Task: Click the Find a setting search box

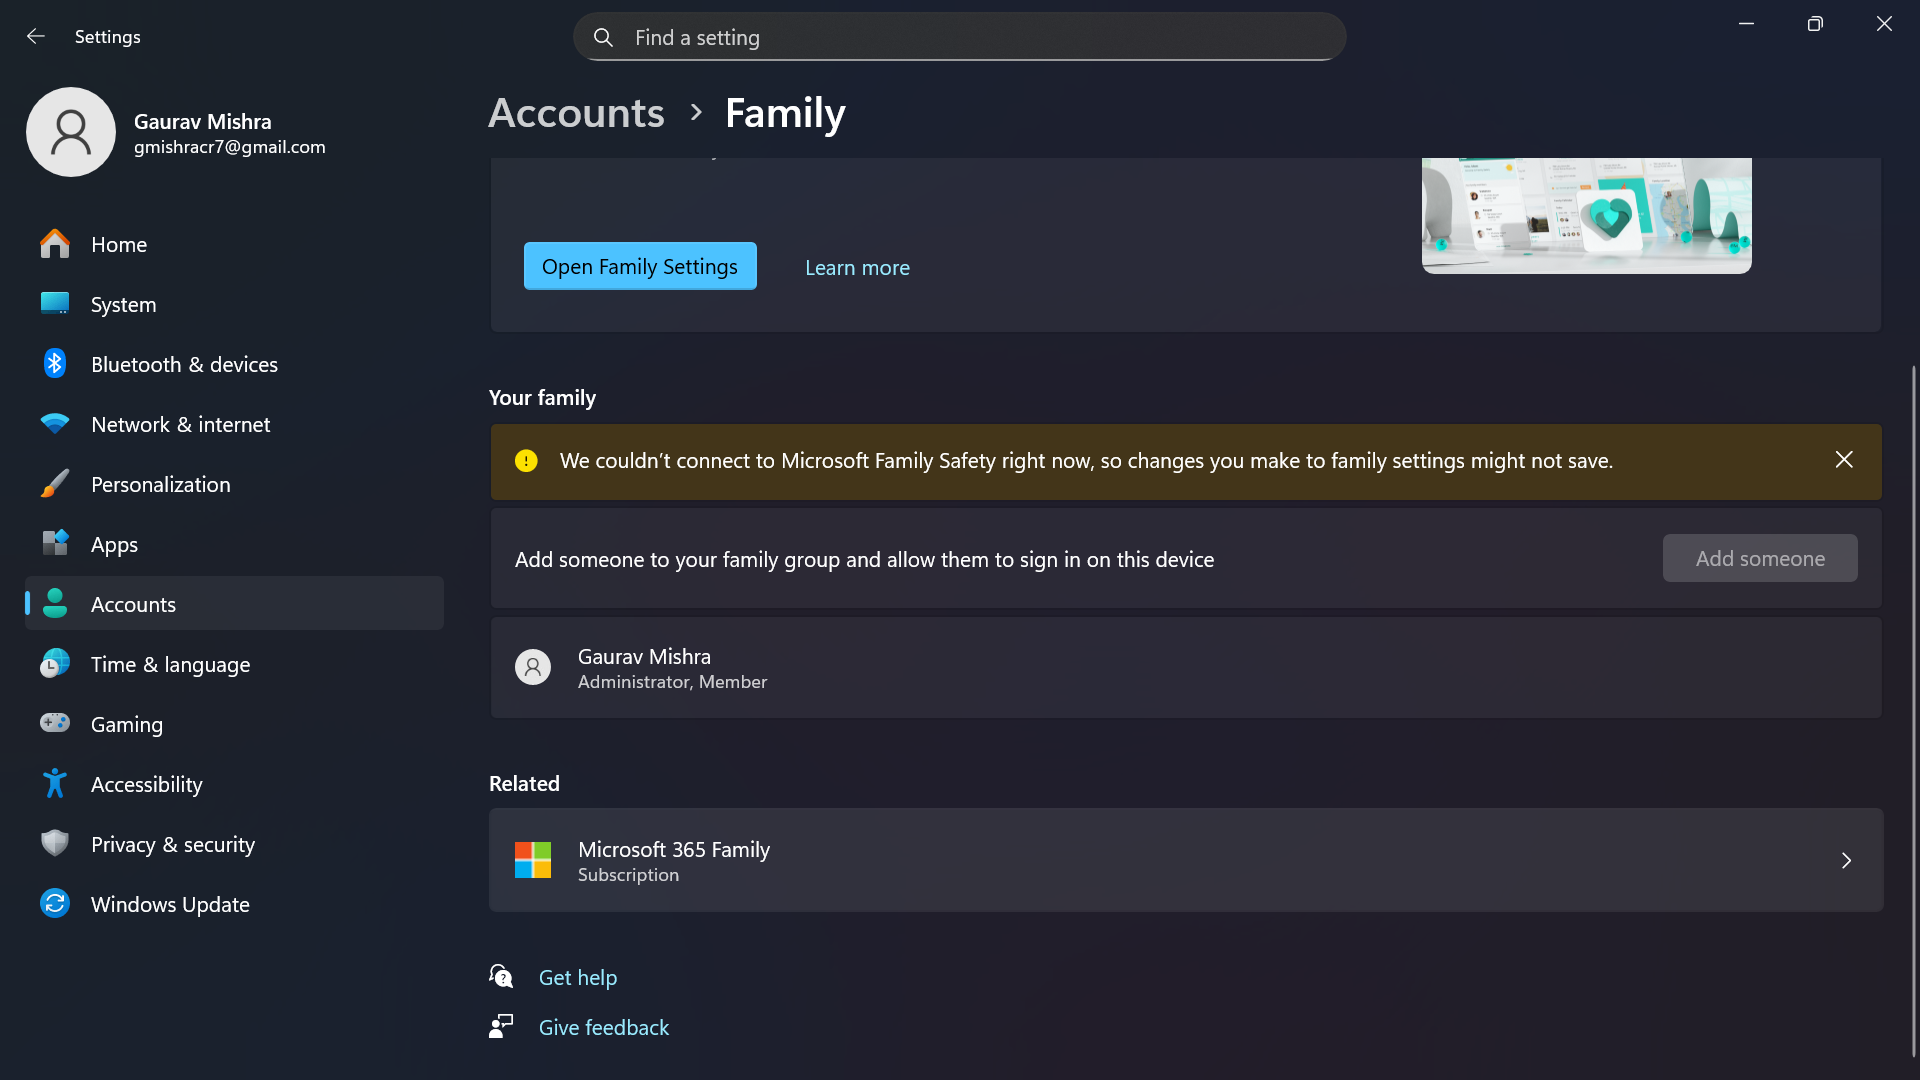Action: [x=960, y=37]
